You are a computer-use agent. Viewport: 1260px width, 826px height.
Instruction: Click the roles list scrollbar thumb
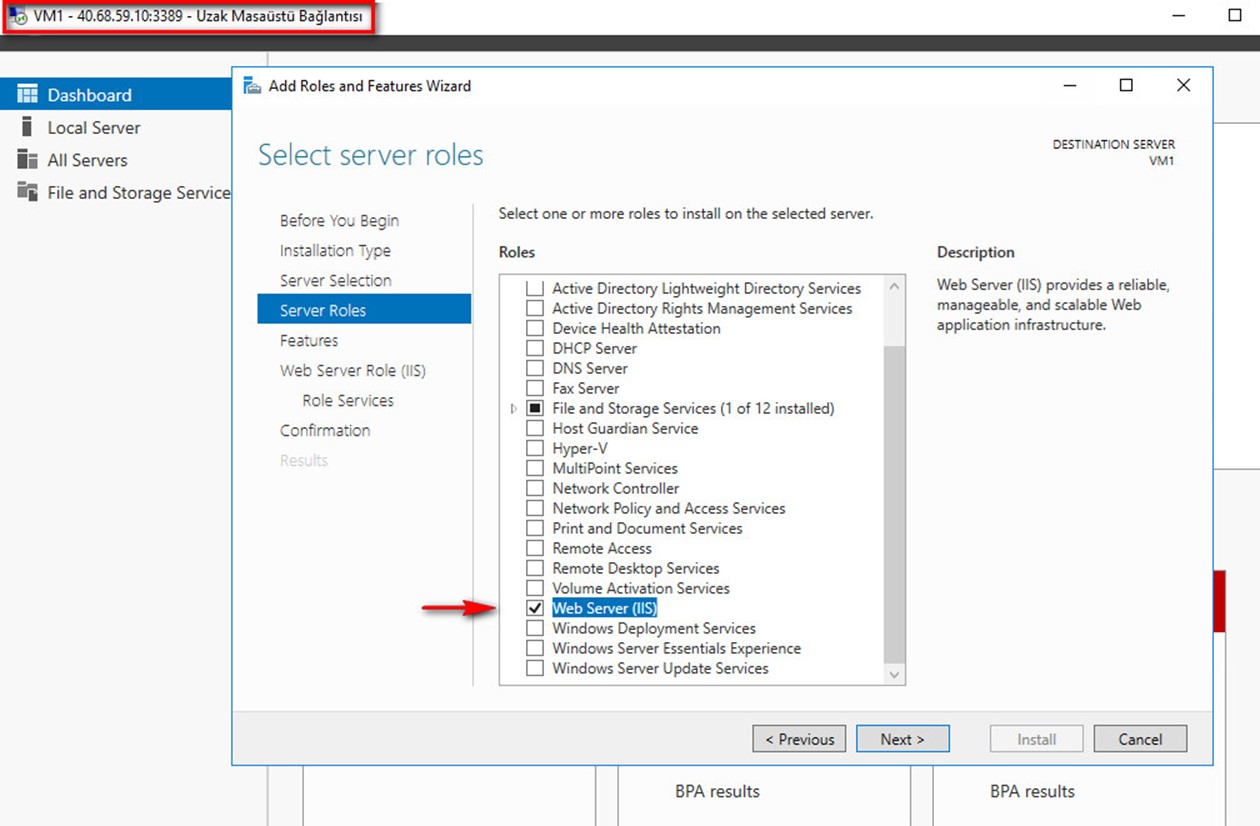pyautogui.click(x=894, y=505)
